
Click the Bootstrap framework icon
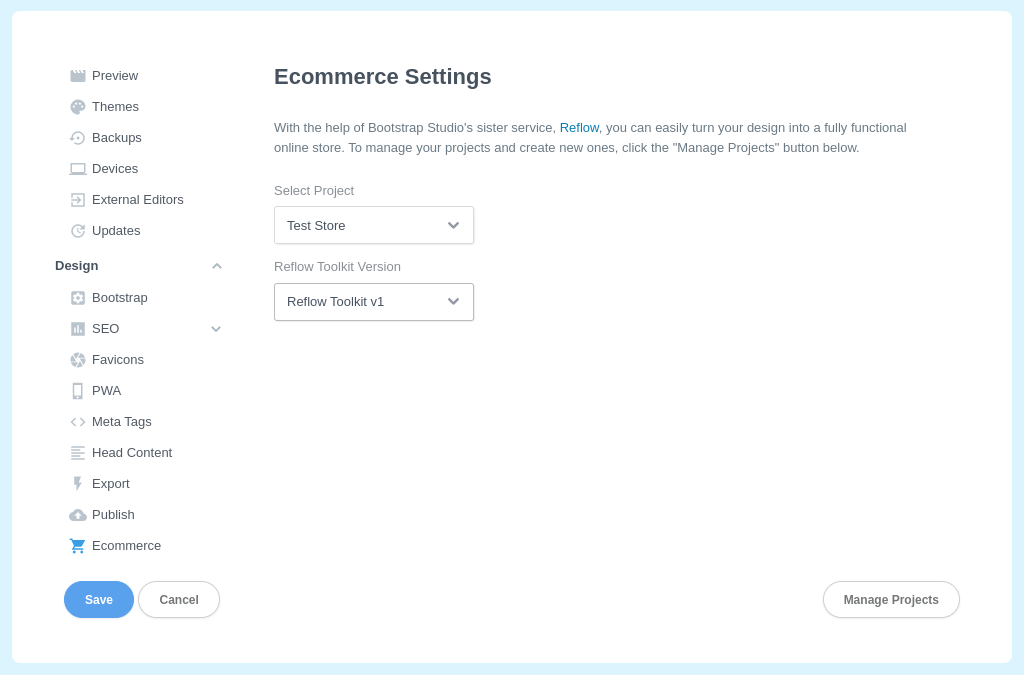tap(77, 297)
